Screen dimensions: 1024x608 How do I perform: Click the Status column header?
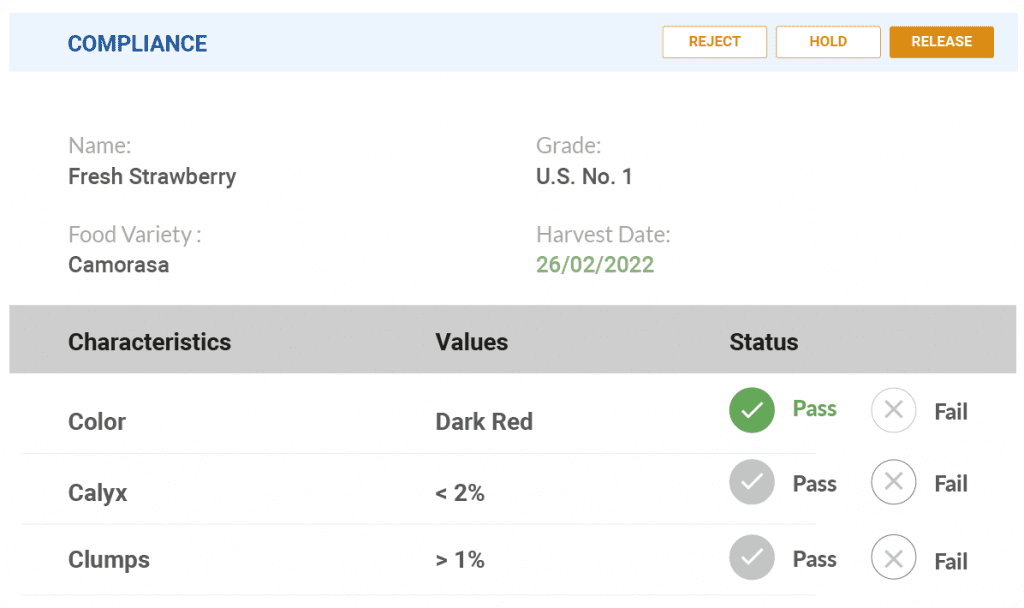[764, 342]
